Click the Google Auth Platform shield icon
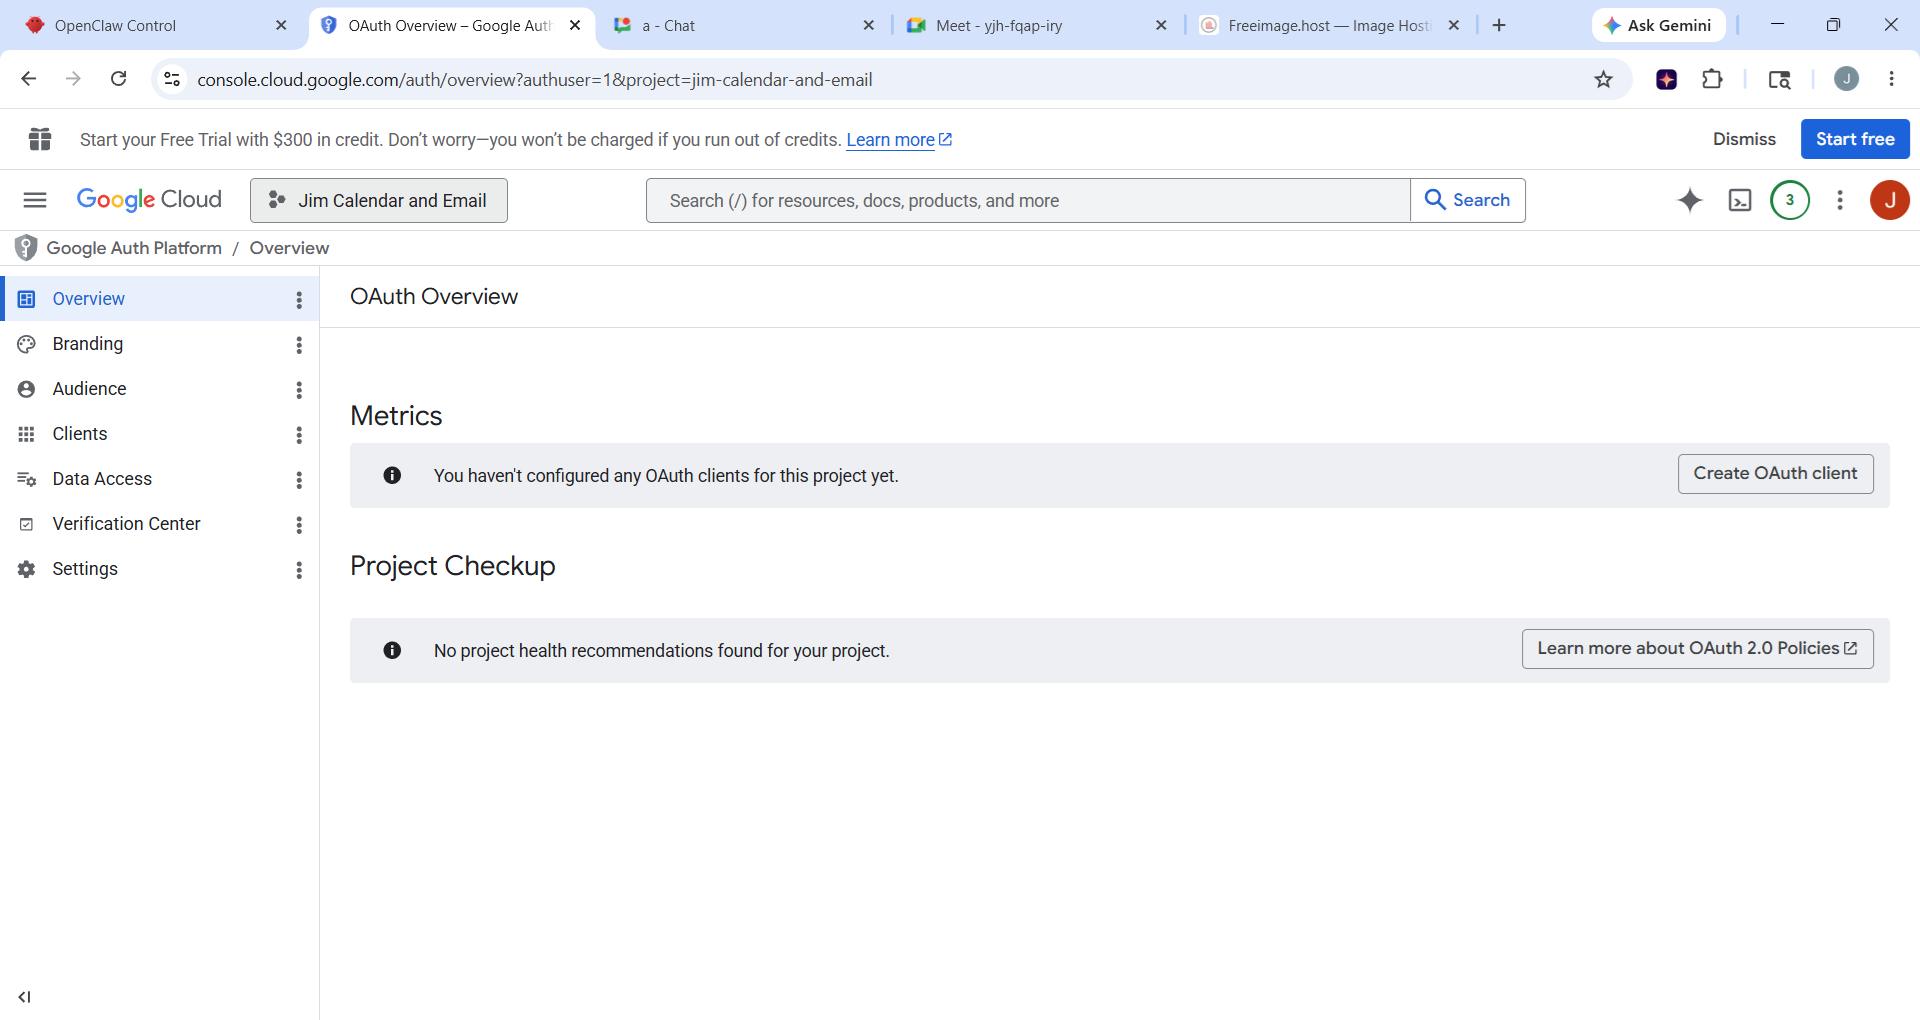 click(26, 248)
